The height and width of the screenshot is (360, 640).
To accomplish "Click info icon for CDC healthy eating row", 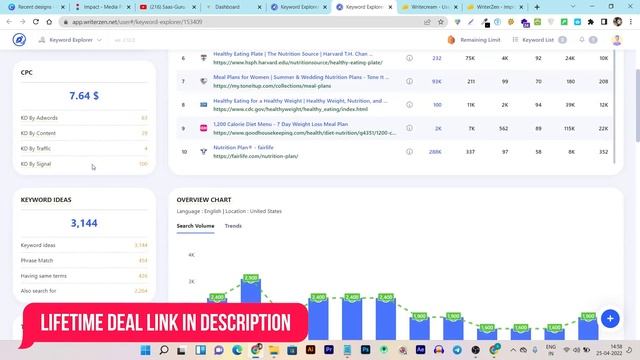I will coord(409,104).
